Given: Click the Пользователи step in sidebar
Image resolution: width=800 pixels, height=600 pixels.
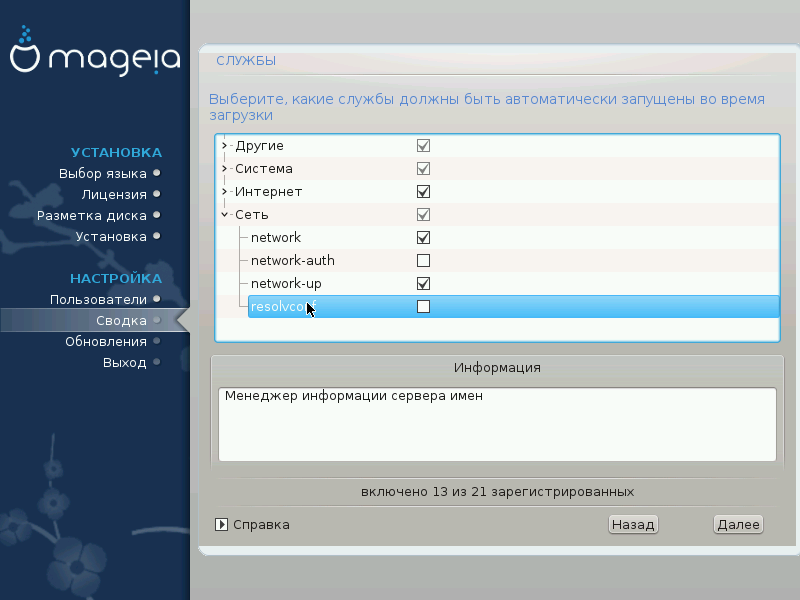Looking at the screenshot, I should tap(98, 299).
